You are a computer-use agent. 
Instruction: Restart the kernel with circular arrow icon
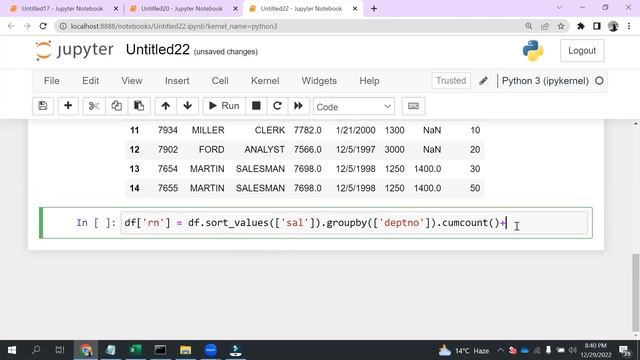pyautogui.click(x=277, y=106)
